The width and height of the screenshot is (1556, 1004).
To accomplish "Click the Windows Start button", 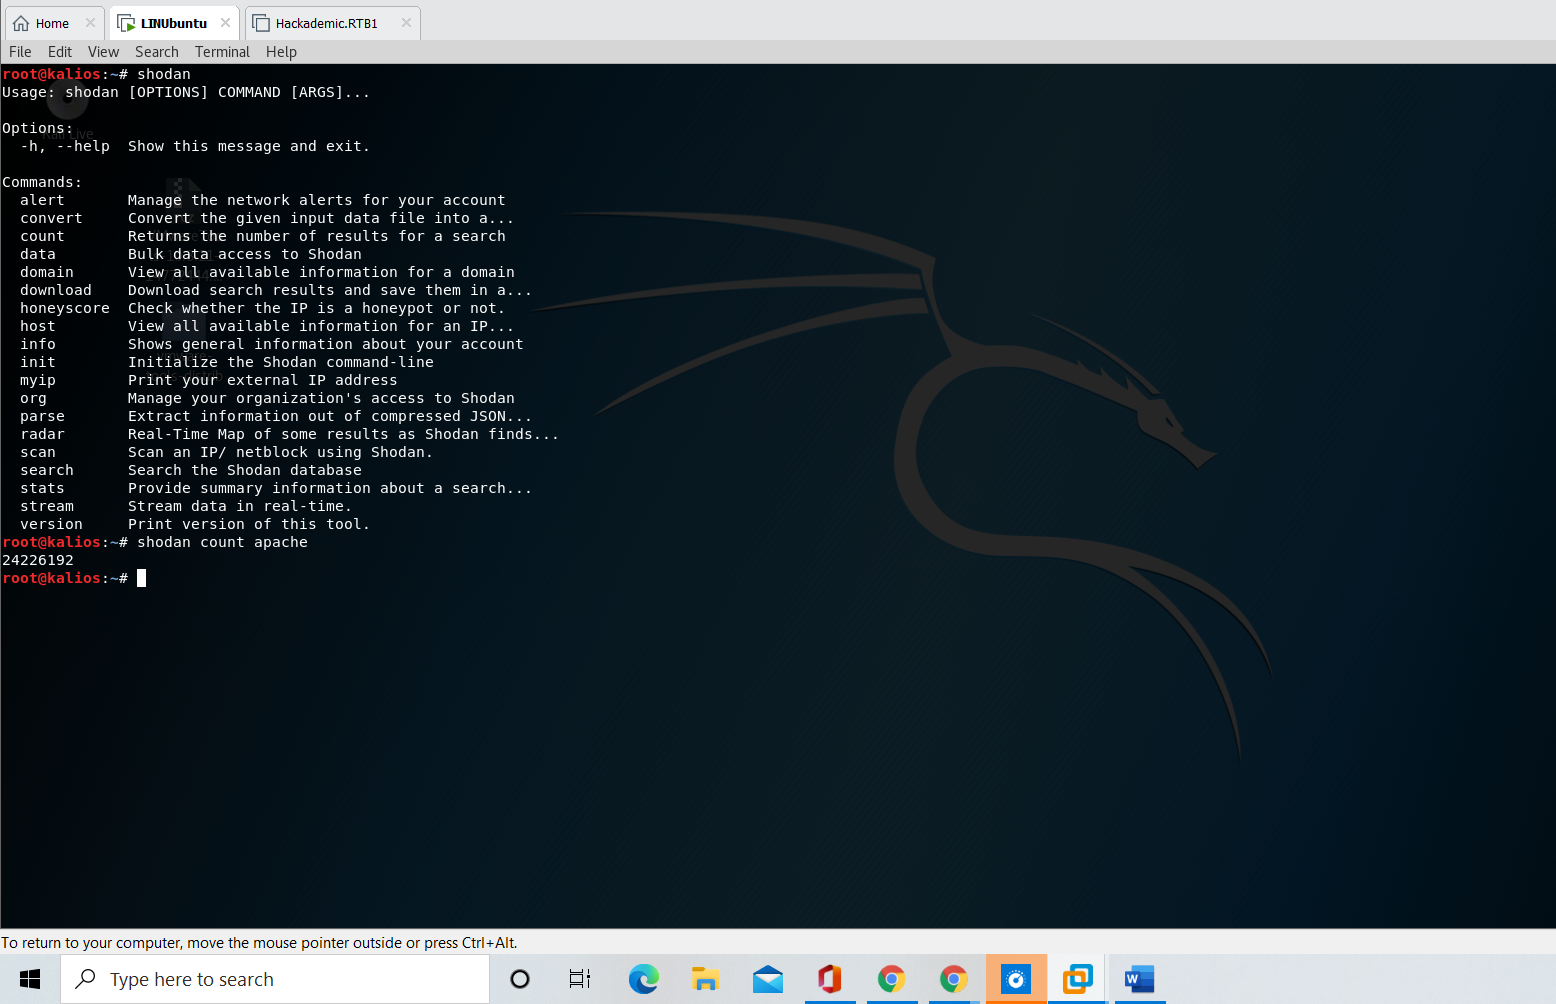I will (x=30, y=979).
